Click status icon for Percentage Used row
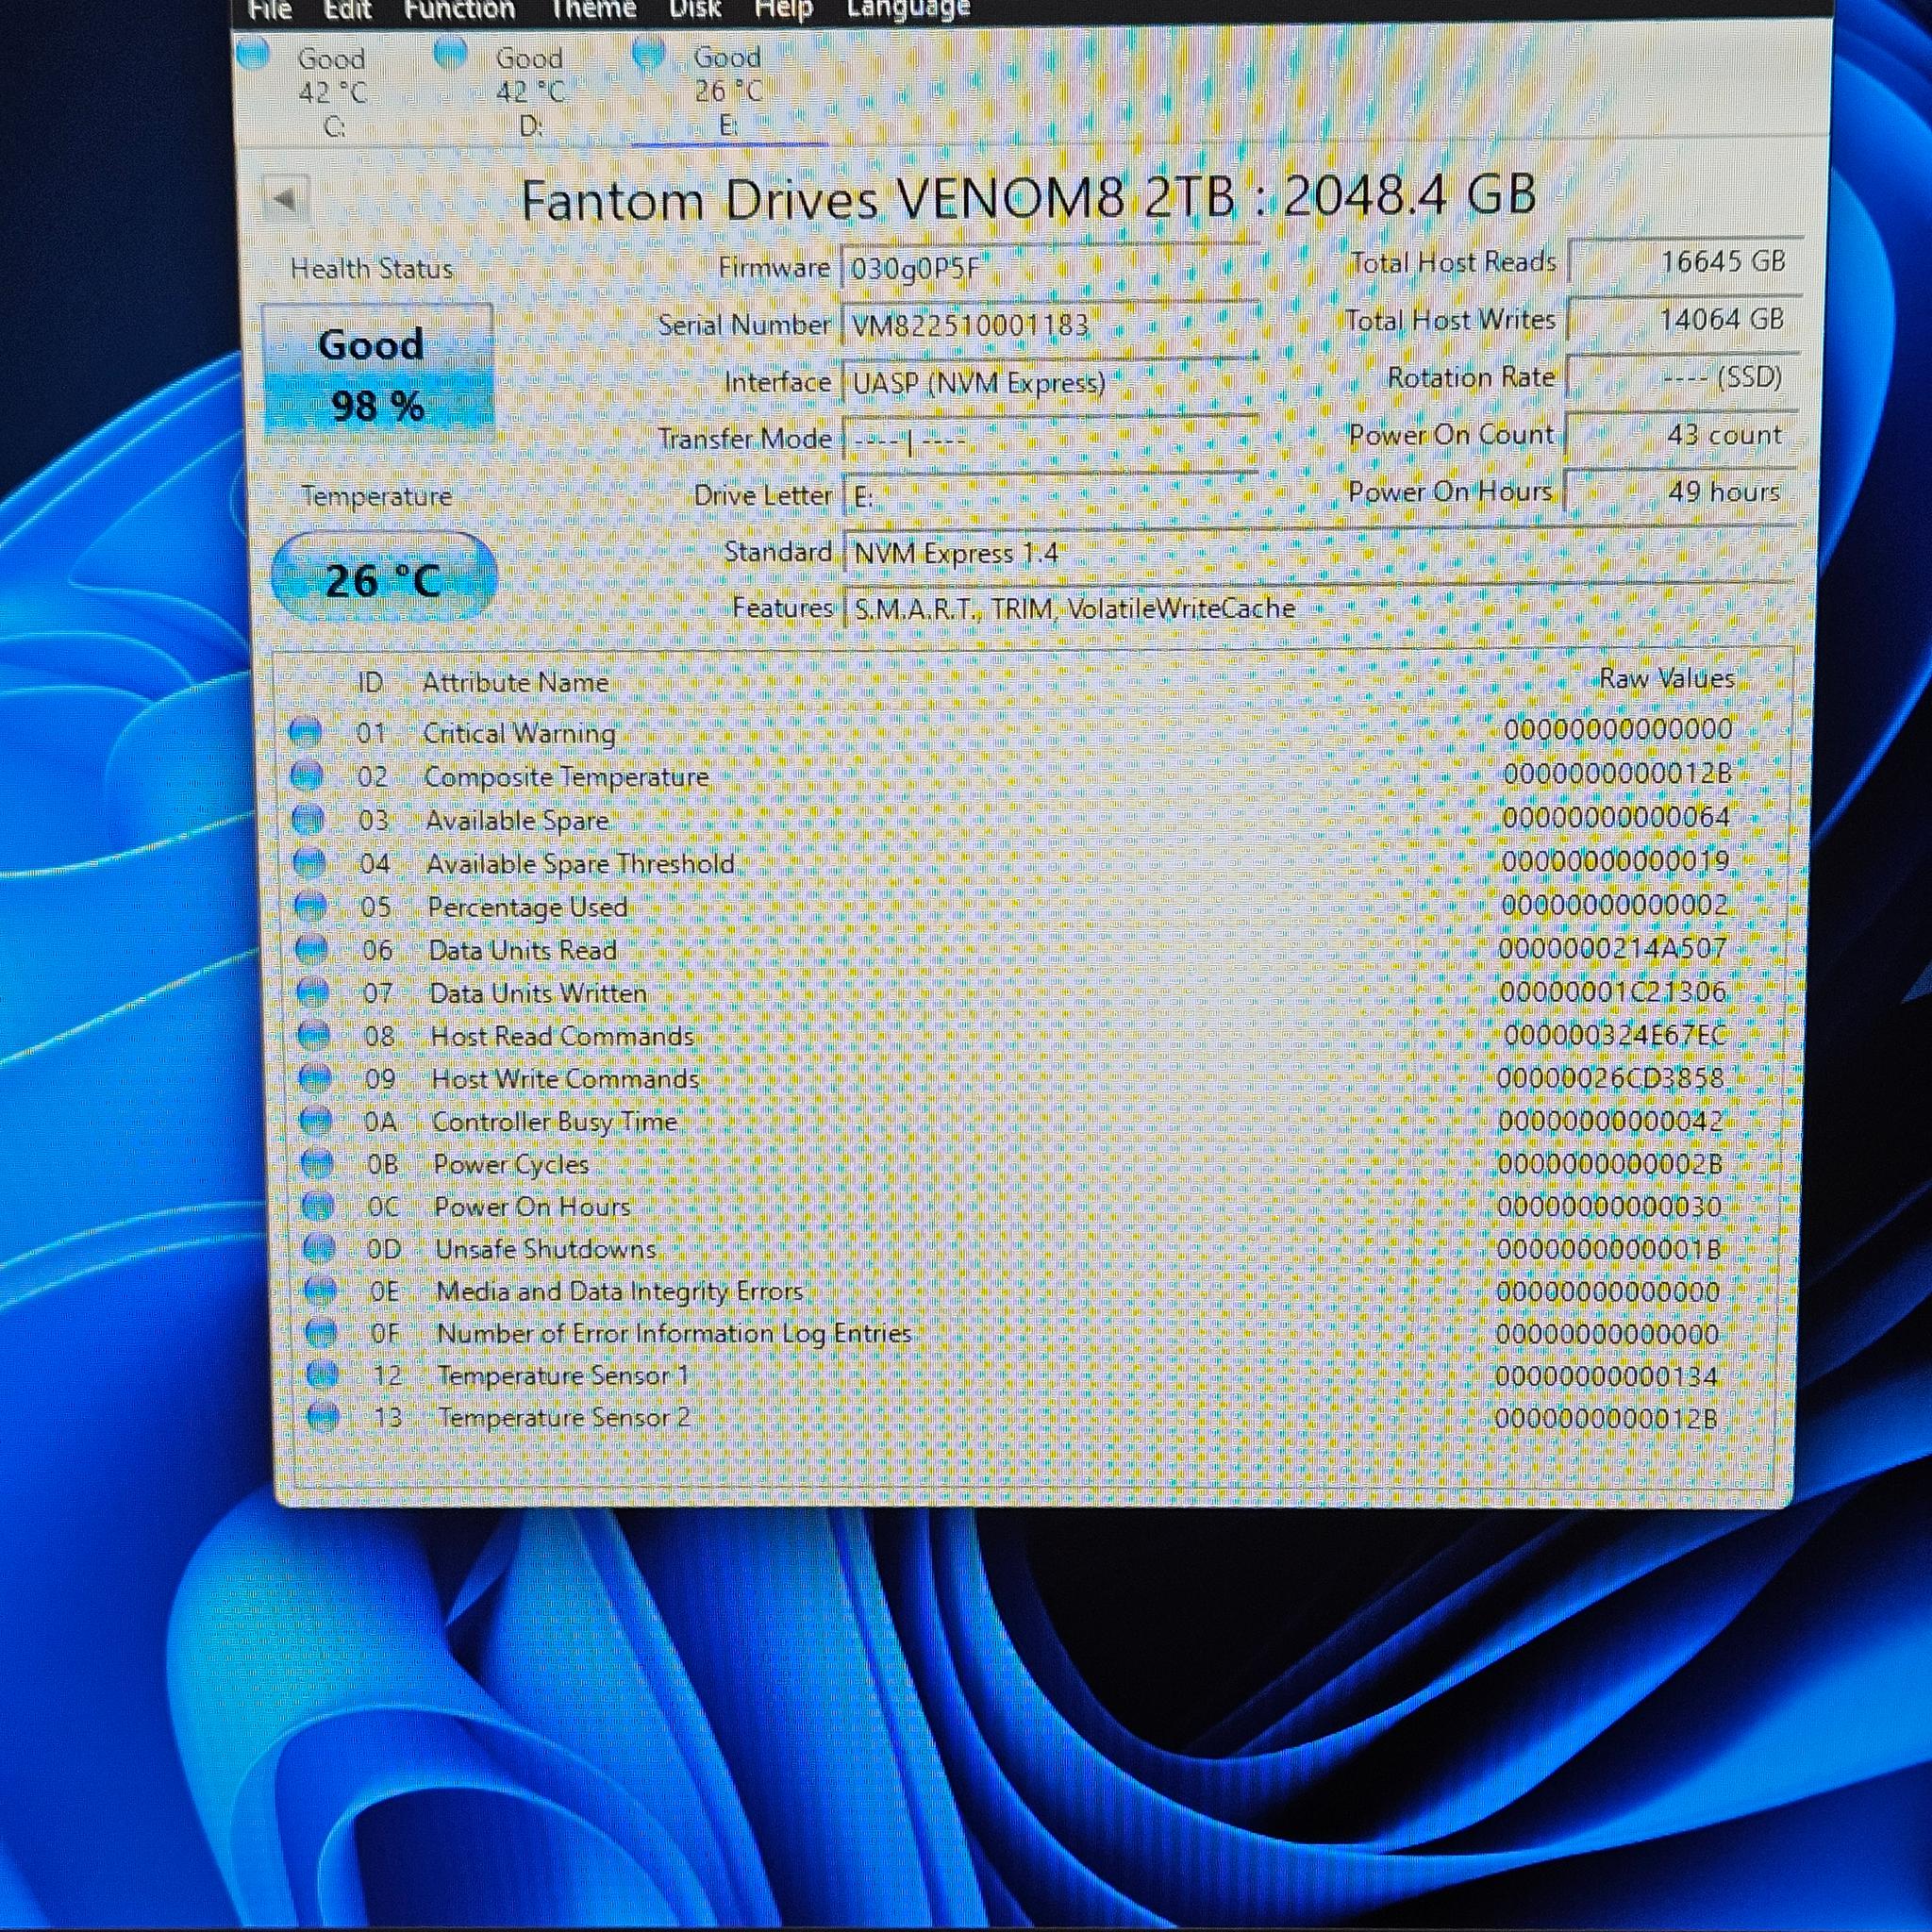Screen dimensions: 1932x1932 [310, 906]
